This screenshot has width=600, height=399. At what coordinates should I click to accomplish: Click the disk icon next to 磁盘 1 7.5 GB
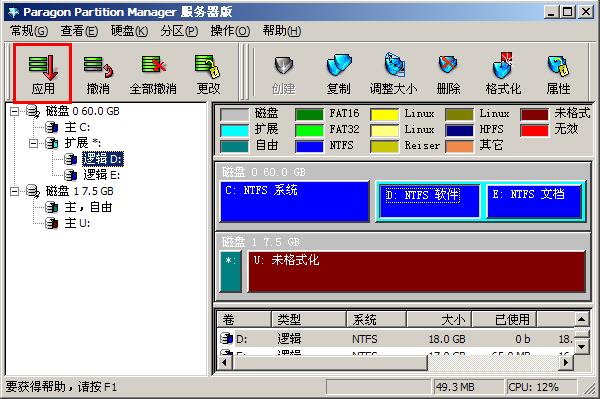pyautogui.click(x=33, y=191)
